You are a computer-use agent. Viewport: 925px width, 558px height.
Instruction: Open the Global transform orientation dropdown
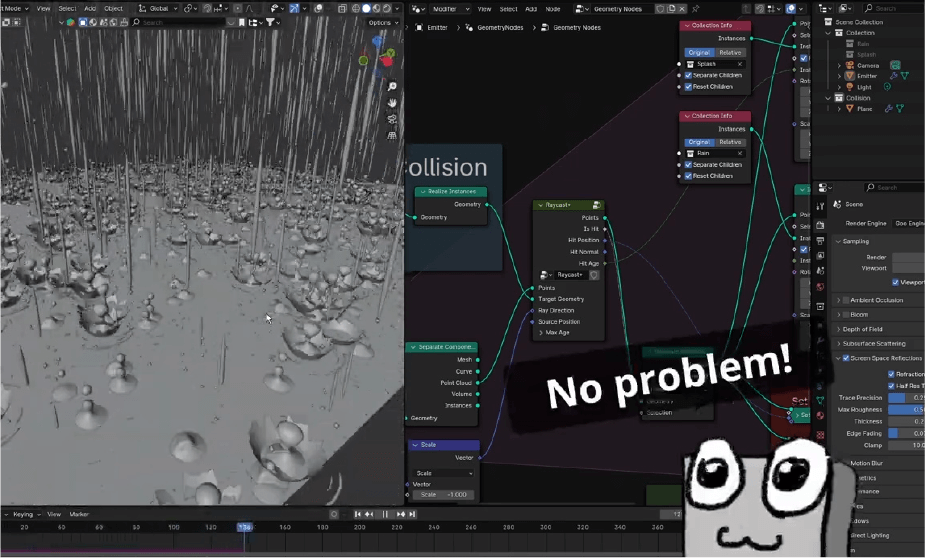[160, 8]
